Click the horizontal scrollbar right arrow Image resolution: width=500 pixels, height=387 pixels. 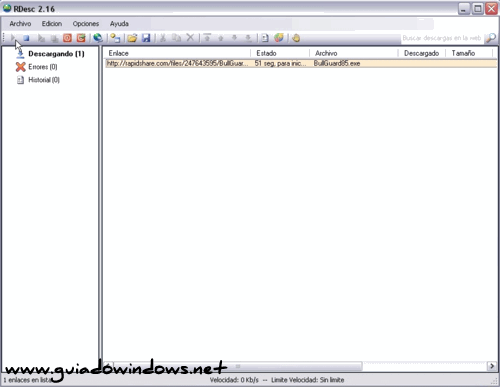pos(492,366)
